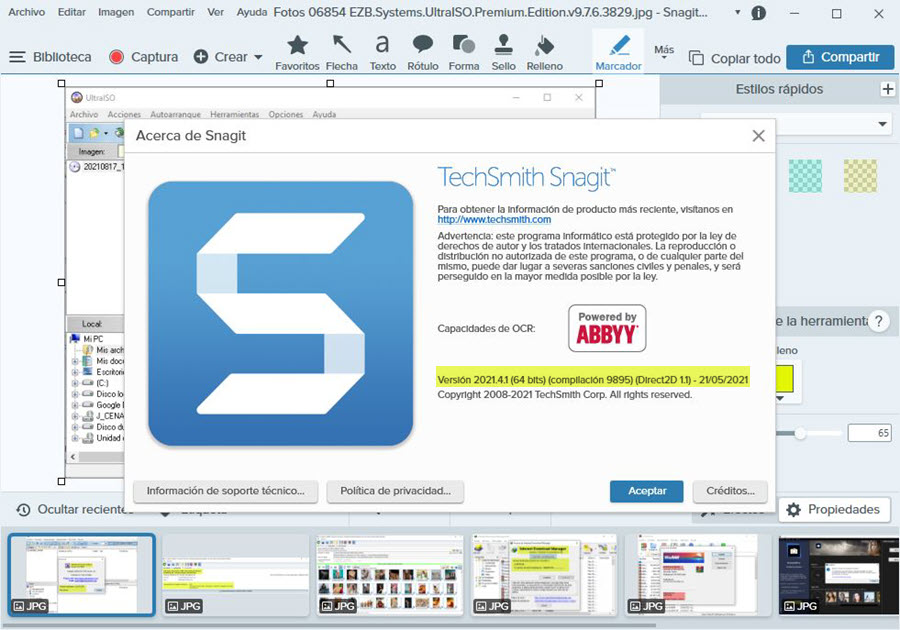
Task: Choose the teal checkered quick style
Action: tap(805, 176)
